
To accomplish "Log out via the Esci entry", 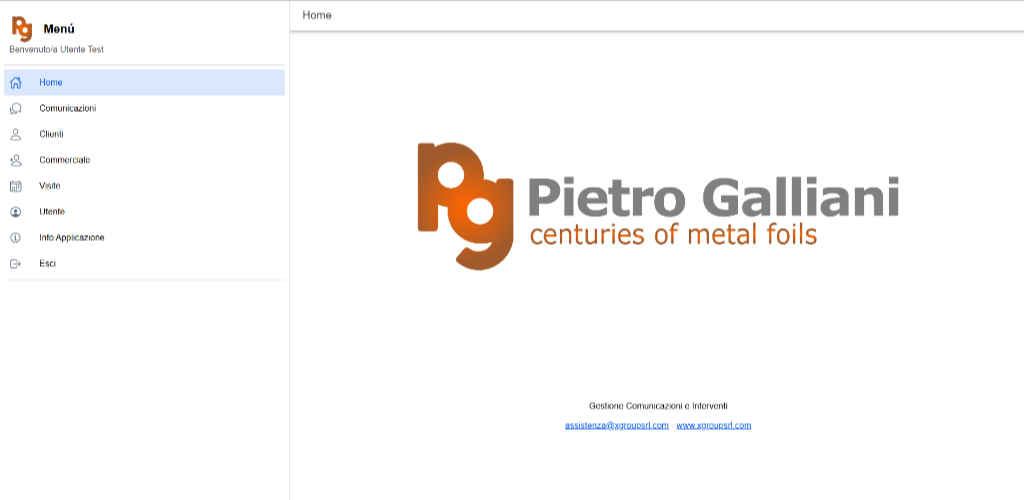I will (x=144, y=264).
